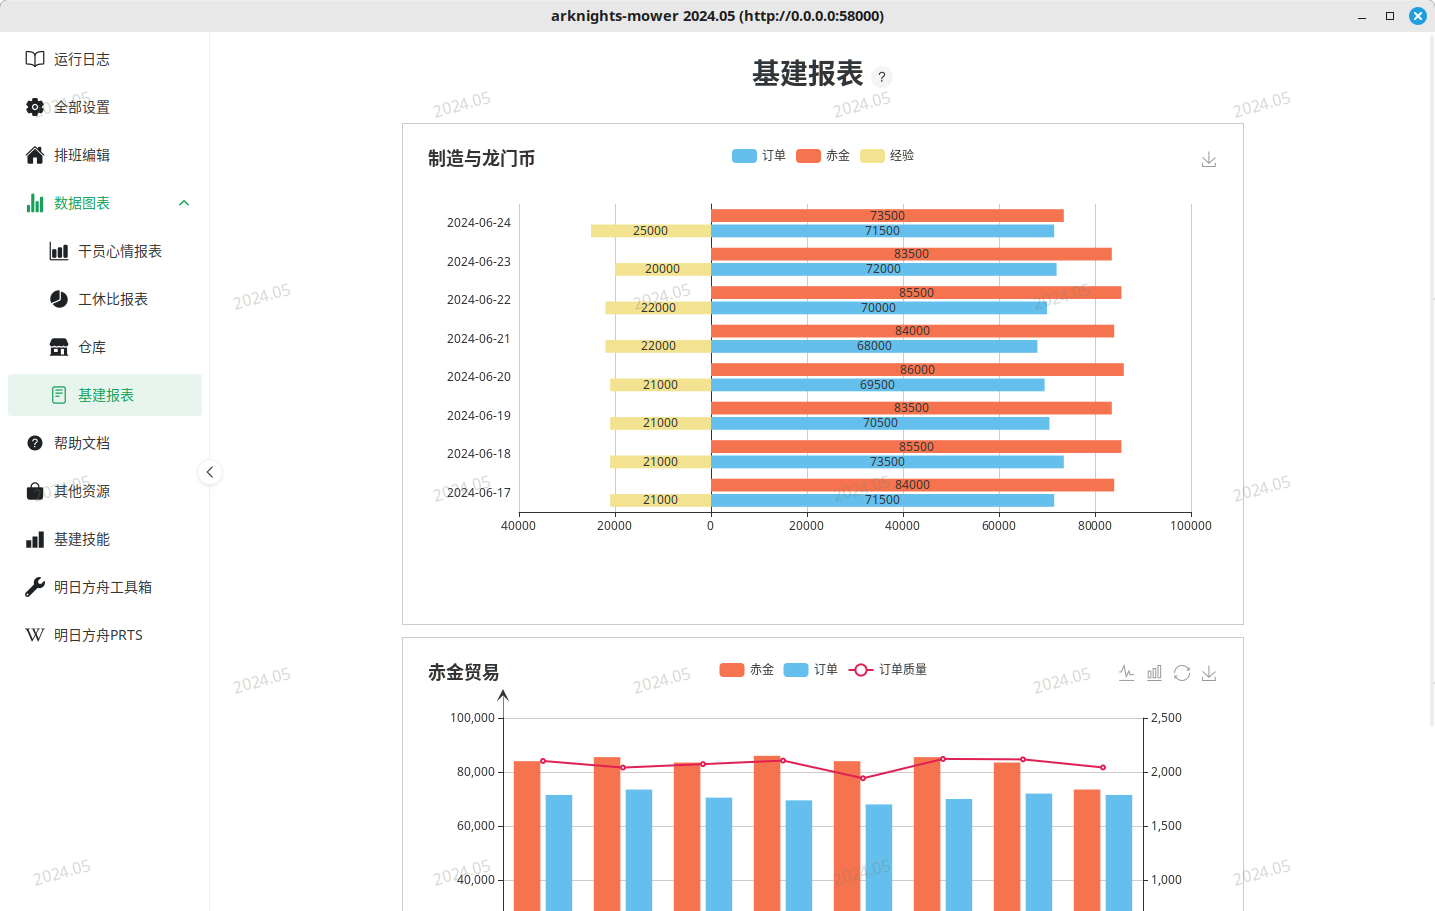Open 运行日志 page
Image resolution: width=1435 pixels, height=911 pixels.
tap(105, 59)
